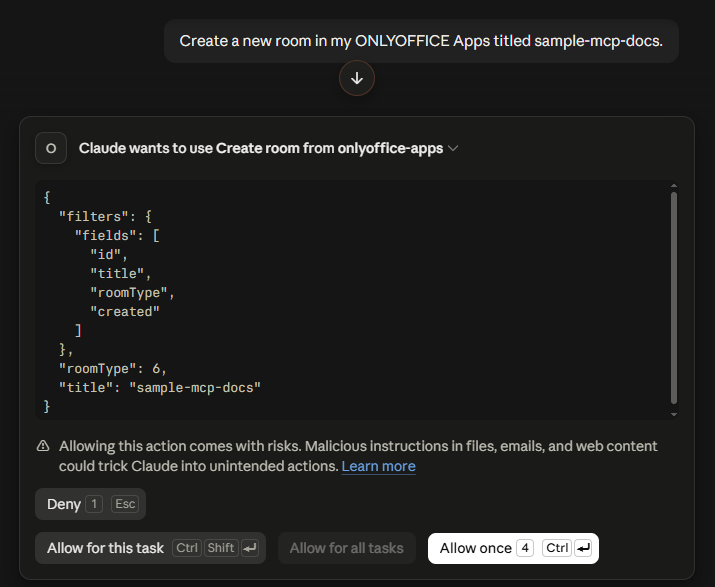The height and width of the screenshot is (587, 715).
Task: Choose Allow for this task
Action: pyautogui.click(x=150, y=548)
